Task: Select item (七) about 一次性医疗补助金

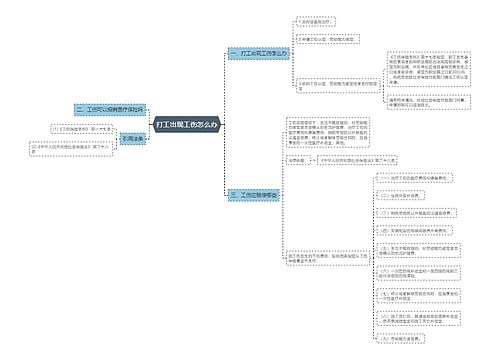Action: coord(419,296)
